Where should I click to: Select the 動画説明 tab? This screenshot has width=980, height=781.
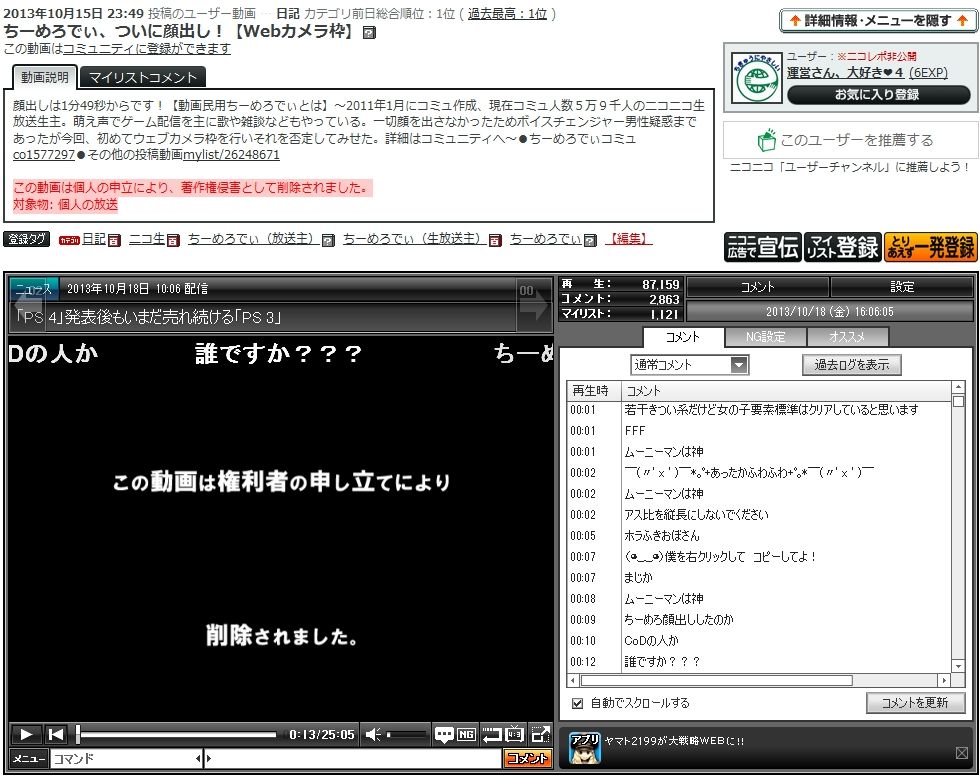[45, 77]
